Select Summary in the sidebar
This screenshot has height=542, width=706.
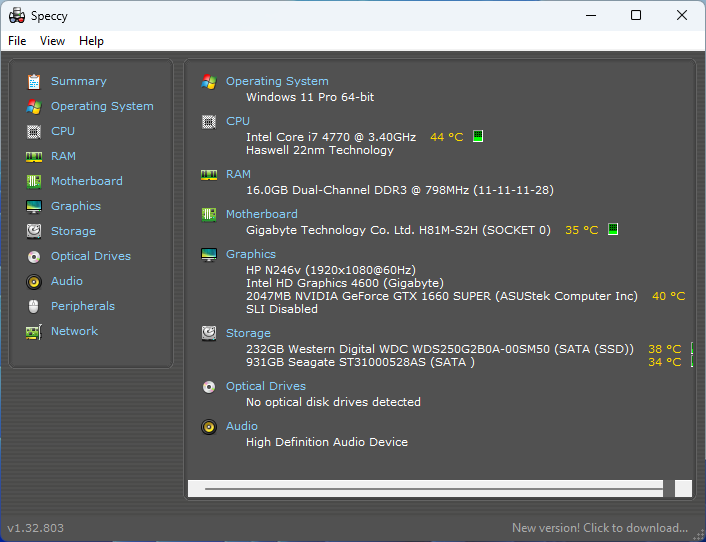(79, 81)
